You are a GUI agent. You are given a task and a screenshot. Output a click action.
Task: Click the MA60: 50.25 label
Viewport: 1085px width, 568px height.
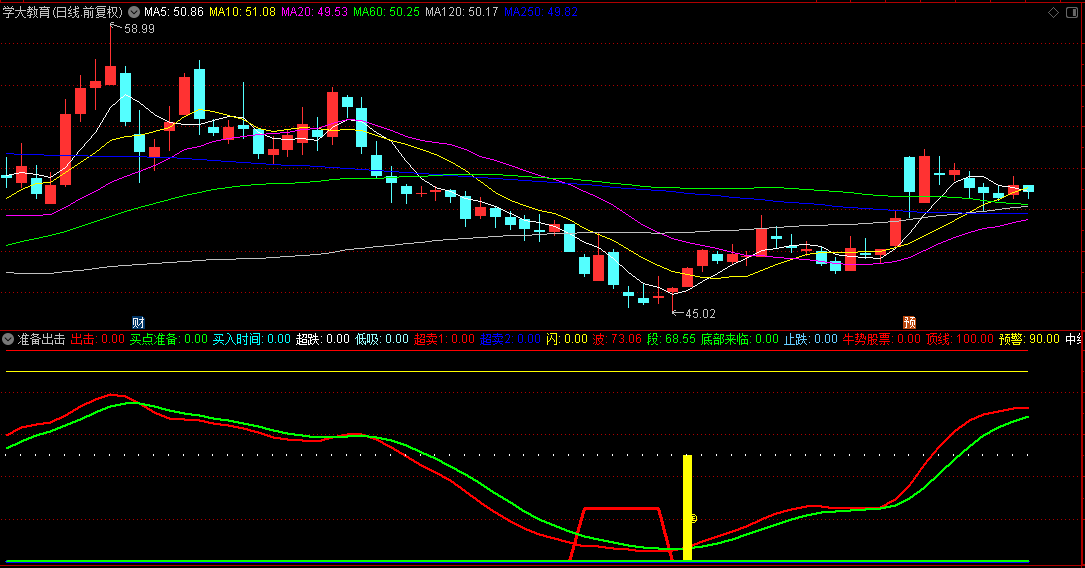386,12
